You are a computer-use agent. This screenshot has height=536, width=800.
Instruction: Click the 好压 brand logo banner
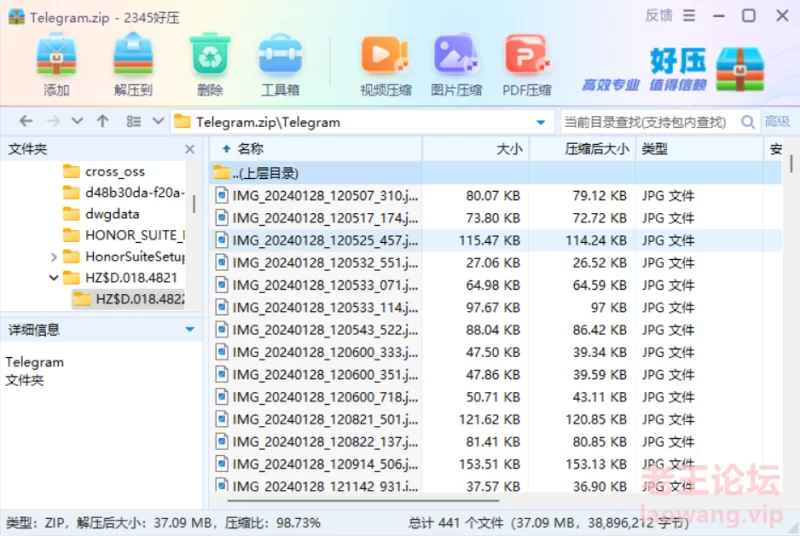(673, 69)
